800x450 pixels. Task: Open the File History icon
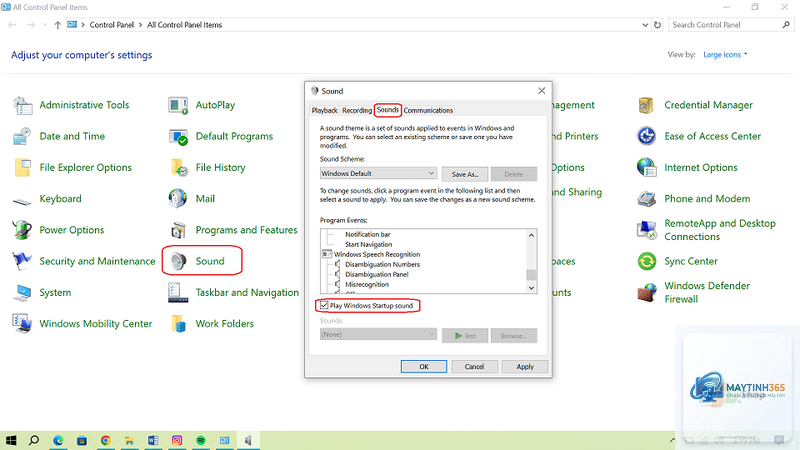click(178, 167)
